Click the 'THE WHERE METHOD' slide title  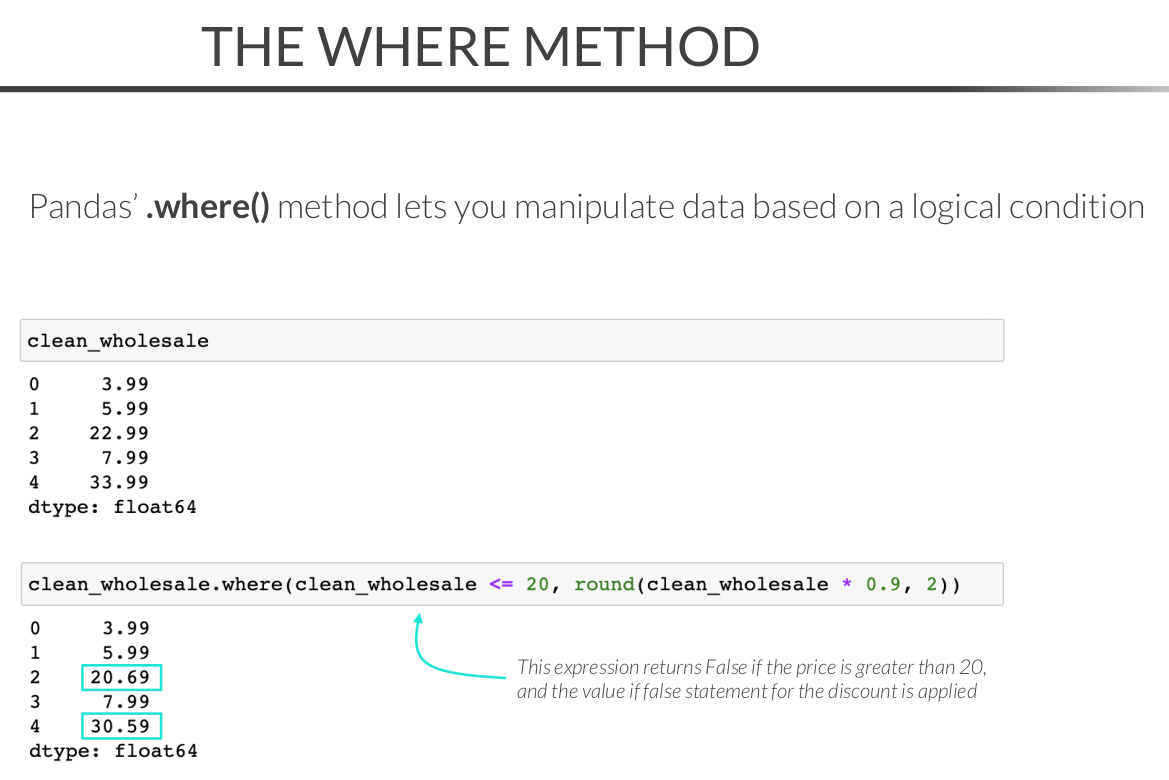(x=480, y=46)
